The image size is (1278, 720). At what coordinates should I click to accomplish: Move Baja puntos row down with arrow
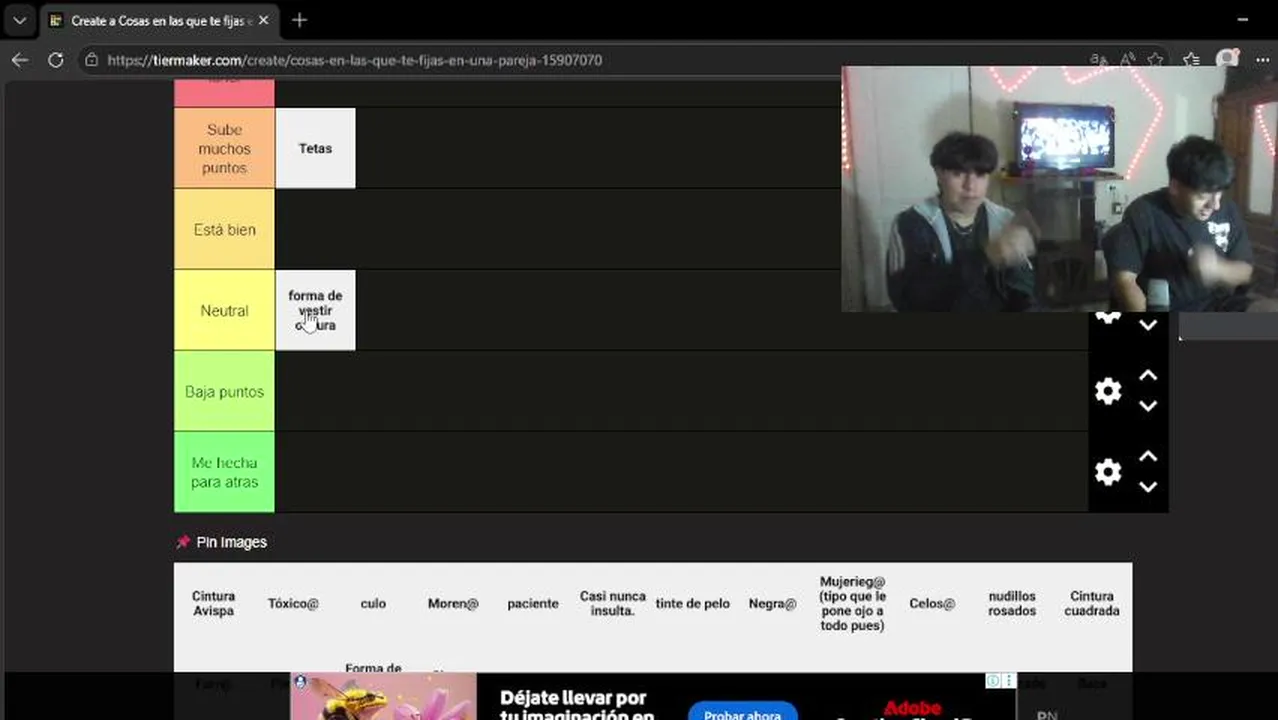pyautogui.click(x=1148, y=406)
